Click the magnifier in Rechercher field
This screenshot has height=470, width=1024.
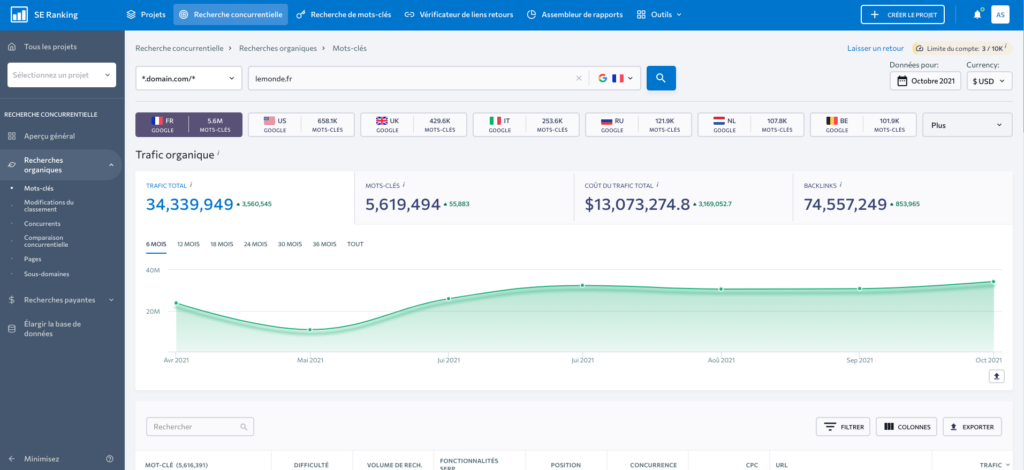[244, 427]
